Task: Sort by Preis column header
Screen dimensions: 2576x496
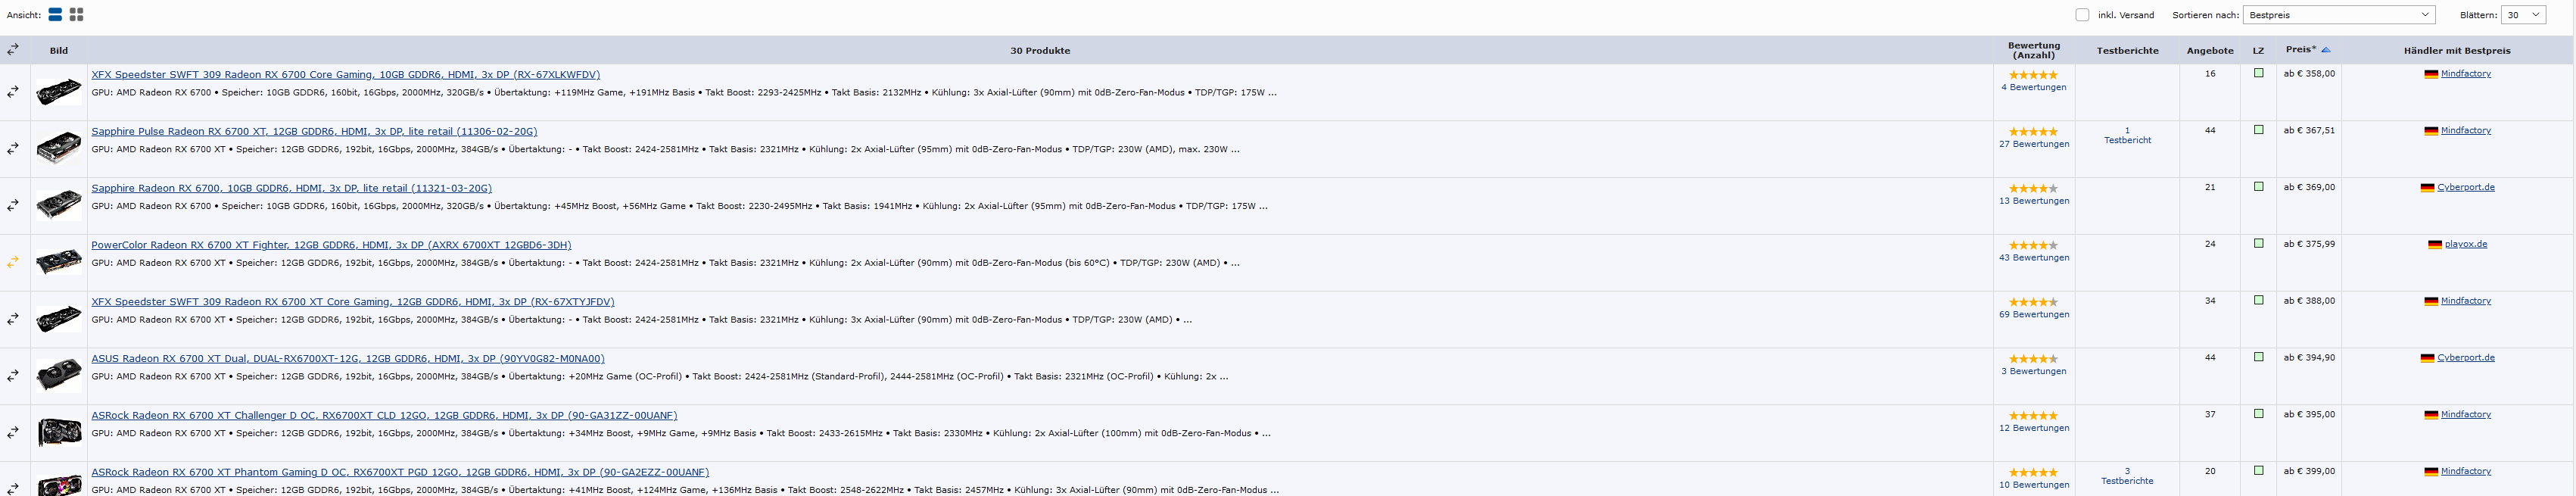Action: (x=2300, y=50)
